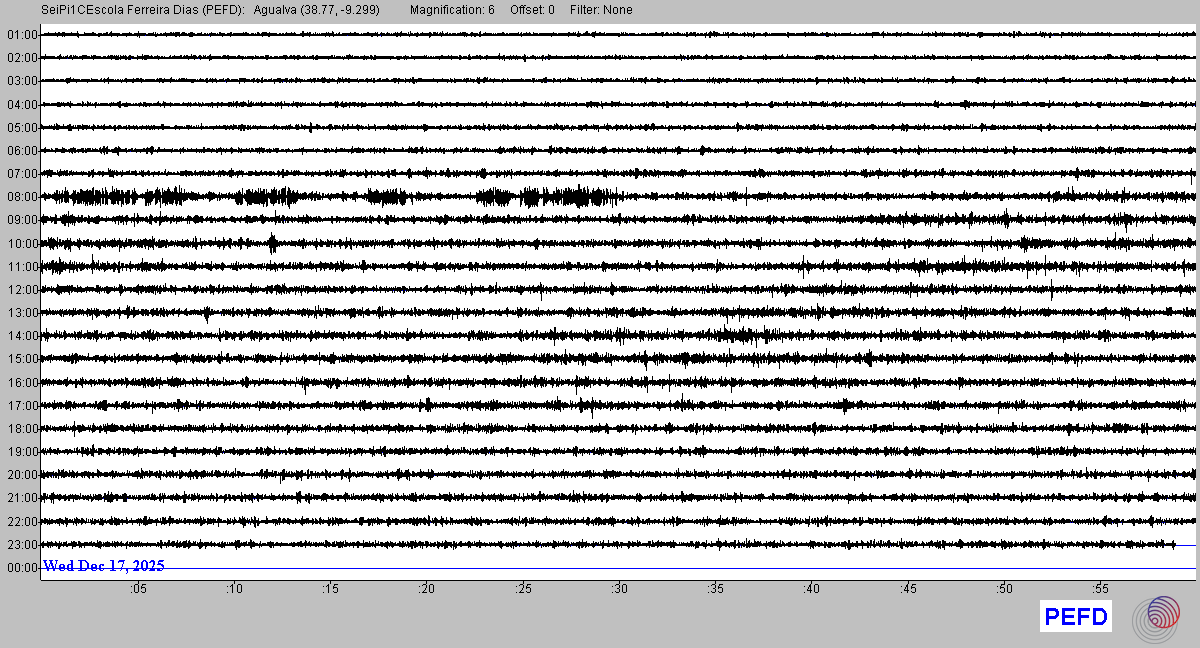Click the 11:00 hour row label
Image resolution: width=1200 pixels, height=648 pixels.
(x=21, y=267)
